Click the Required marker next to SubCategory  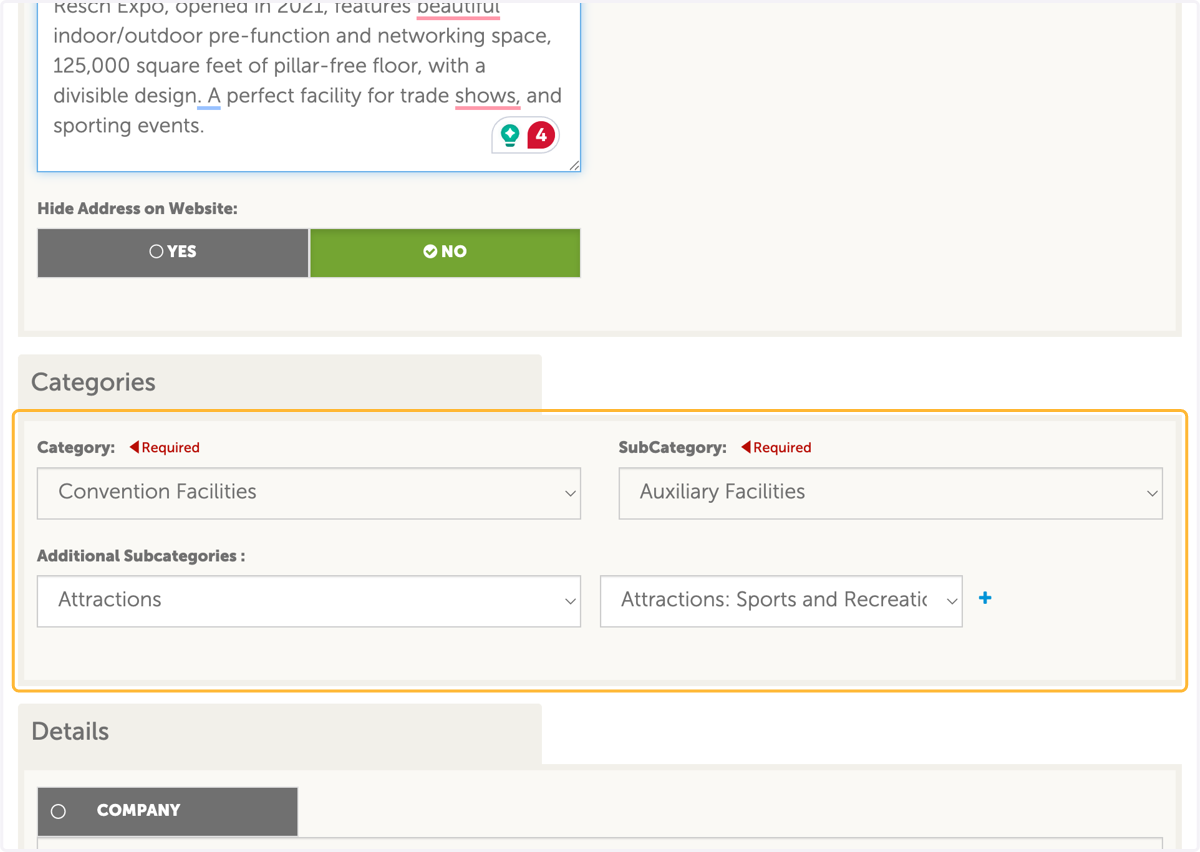[x=776, y=448]
